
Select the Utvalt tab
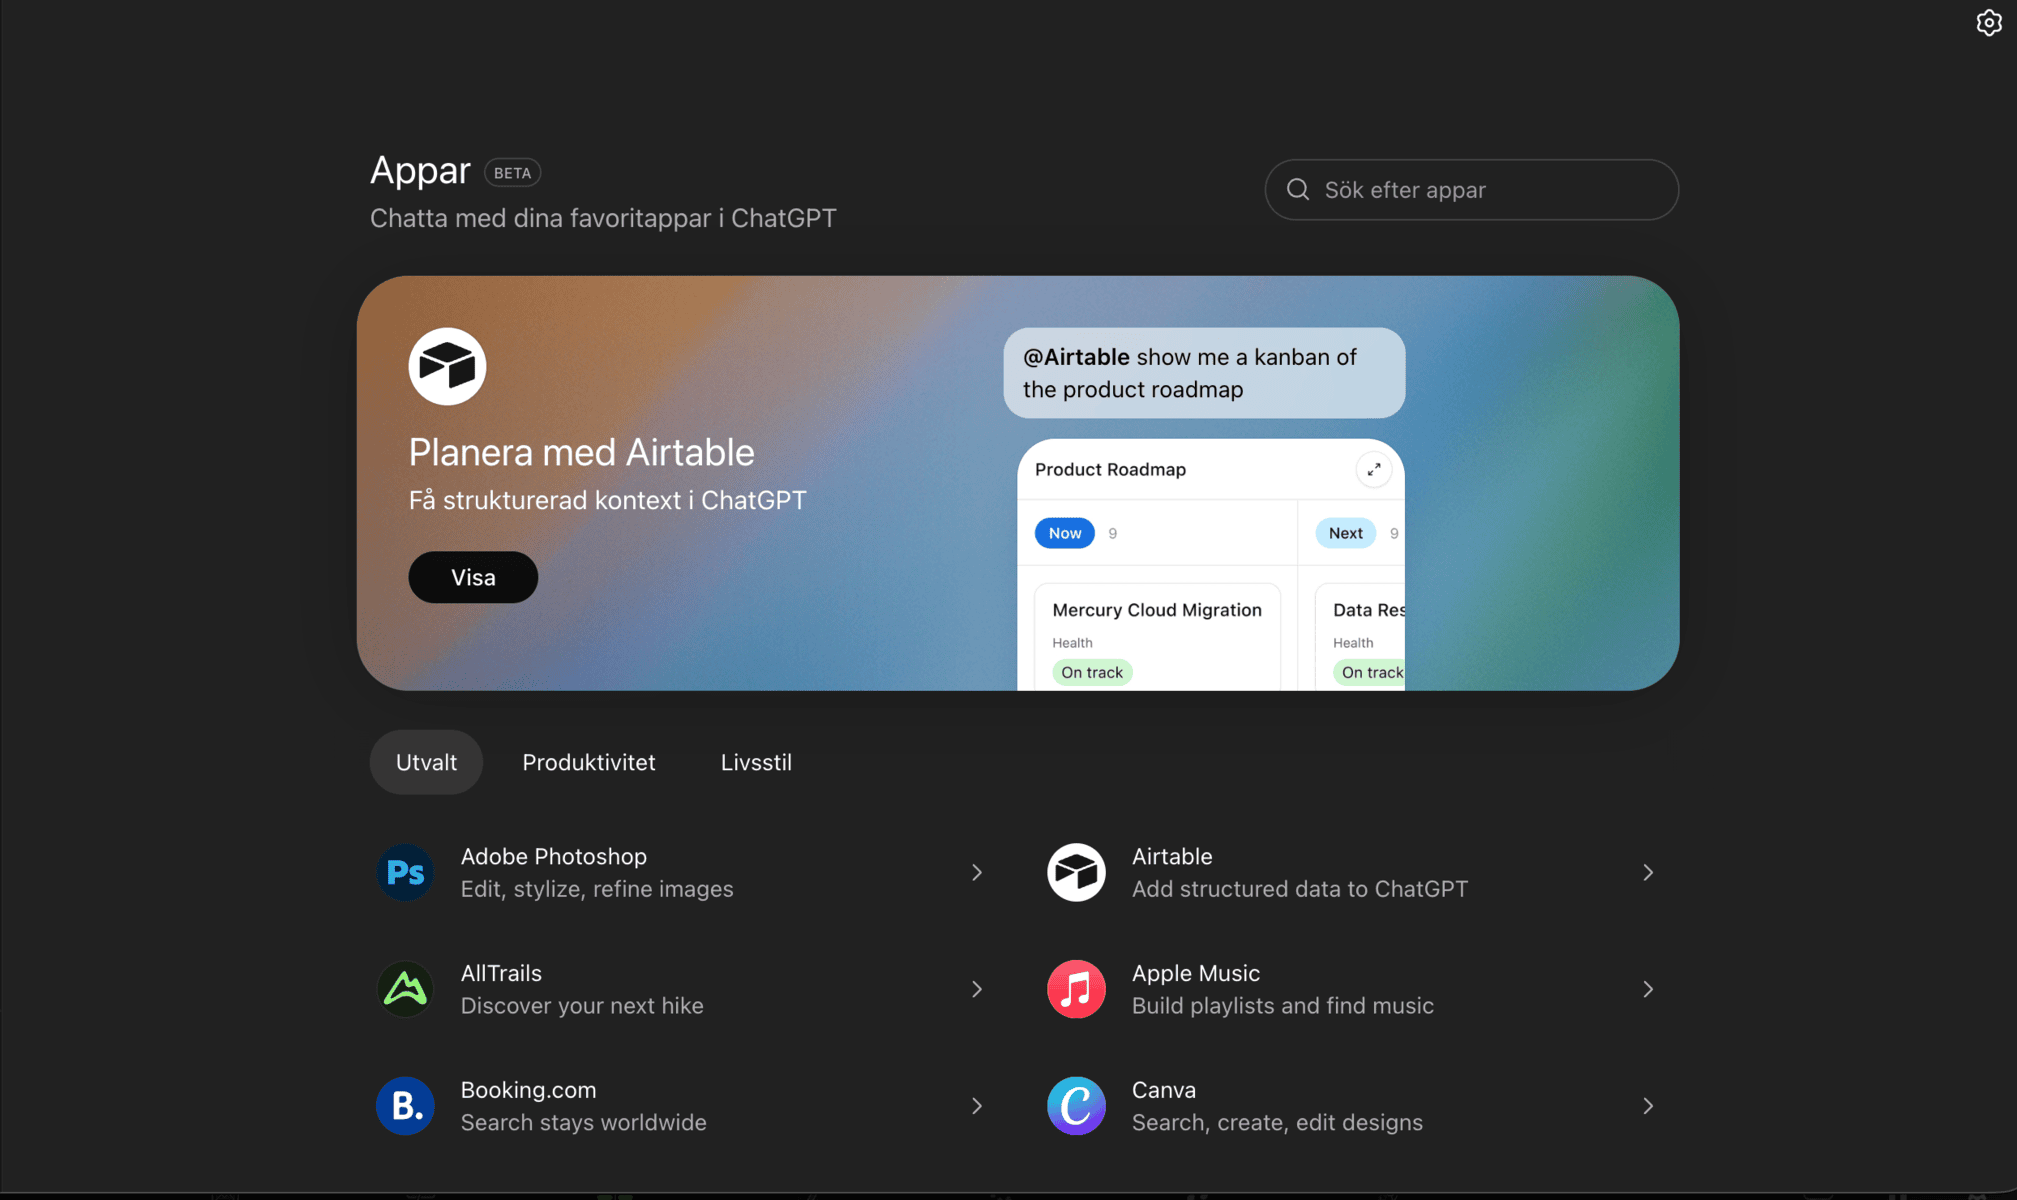coord(426,762)
